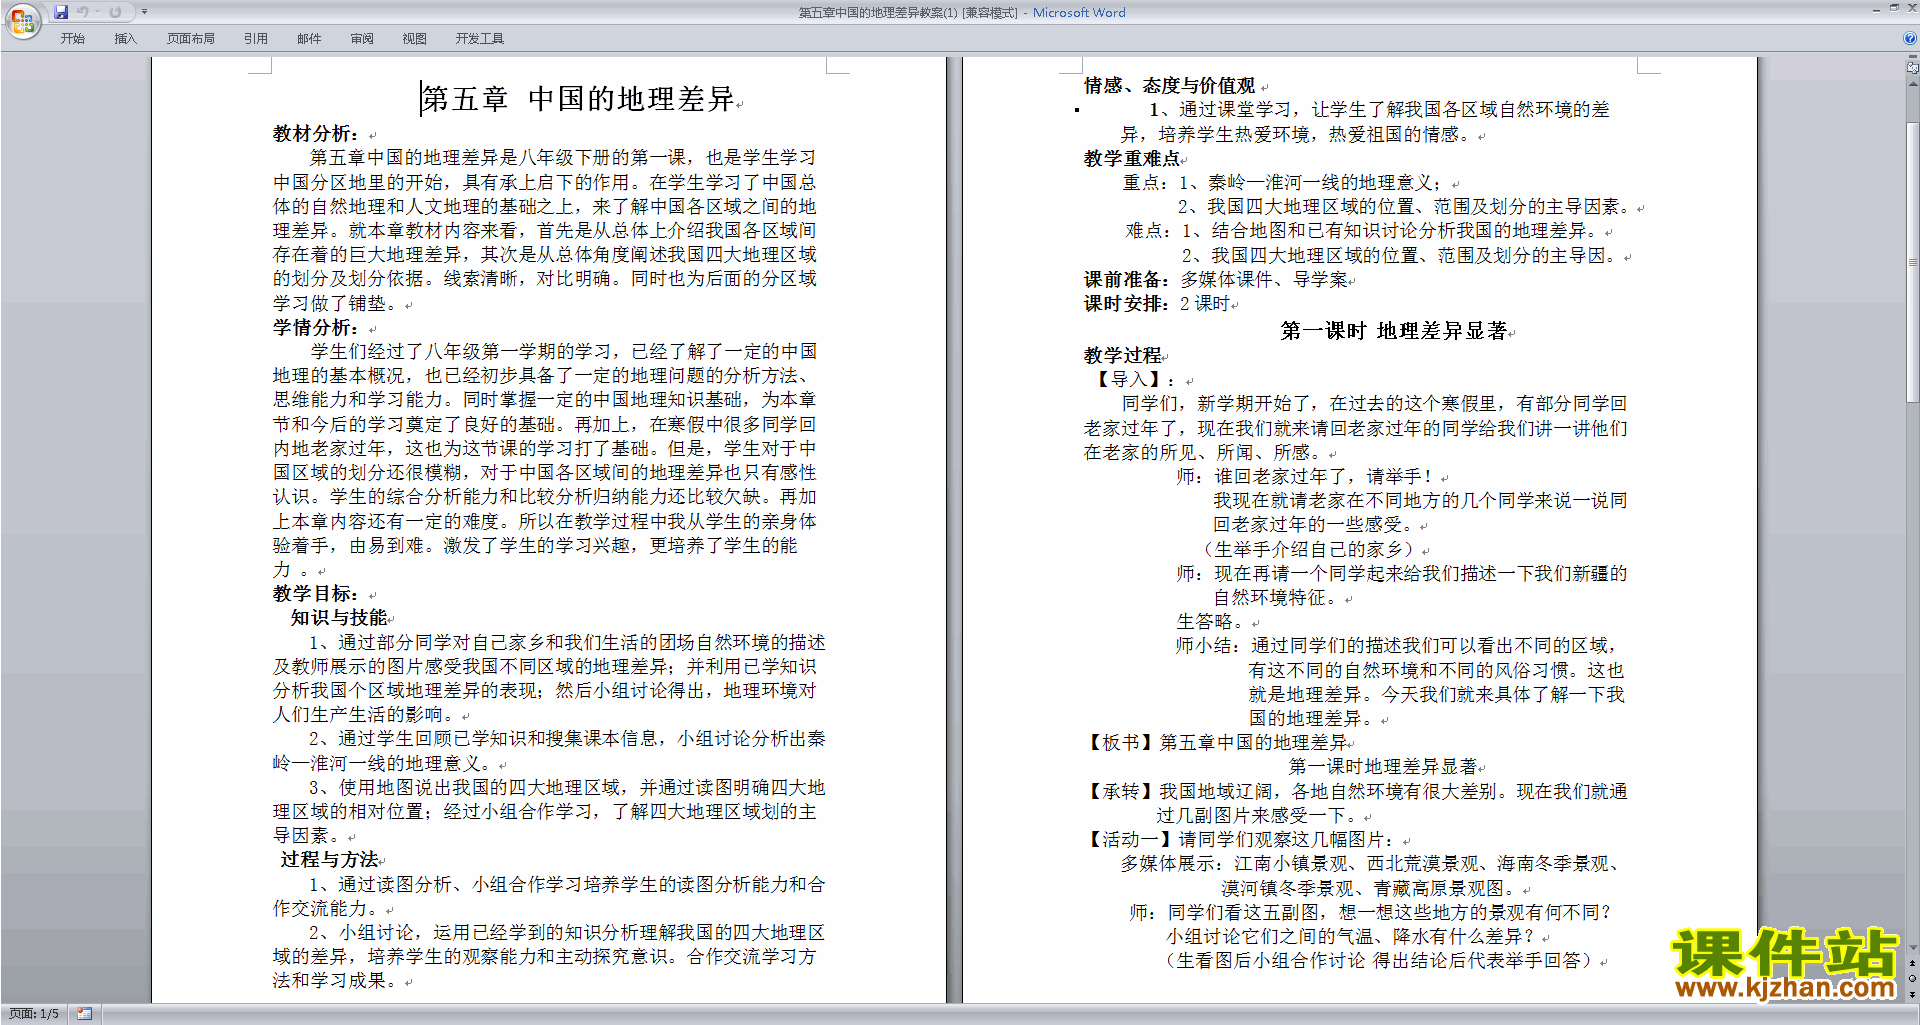Restore down the Word window

1894,9
